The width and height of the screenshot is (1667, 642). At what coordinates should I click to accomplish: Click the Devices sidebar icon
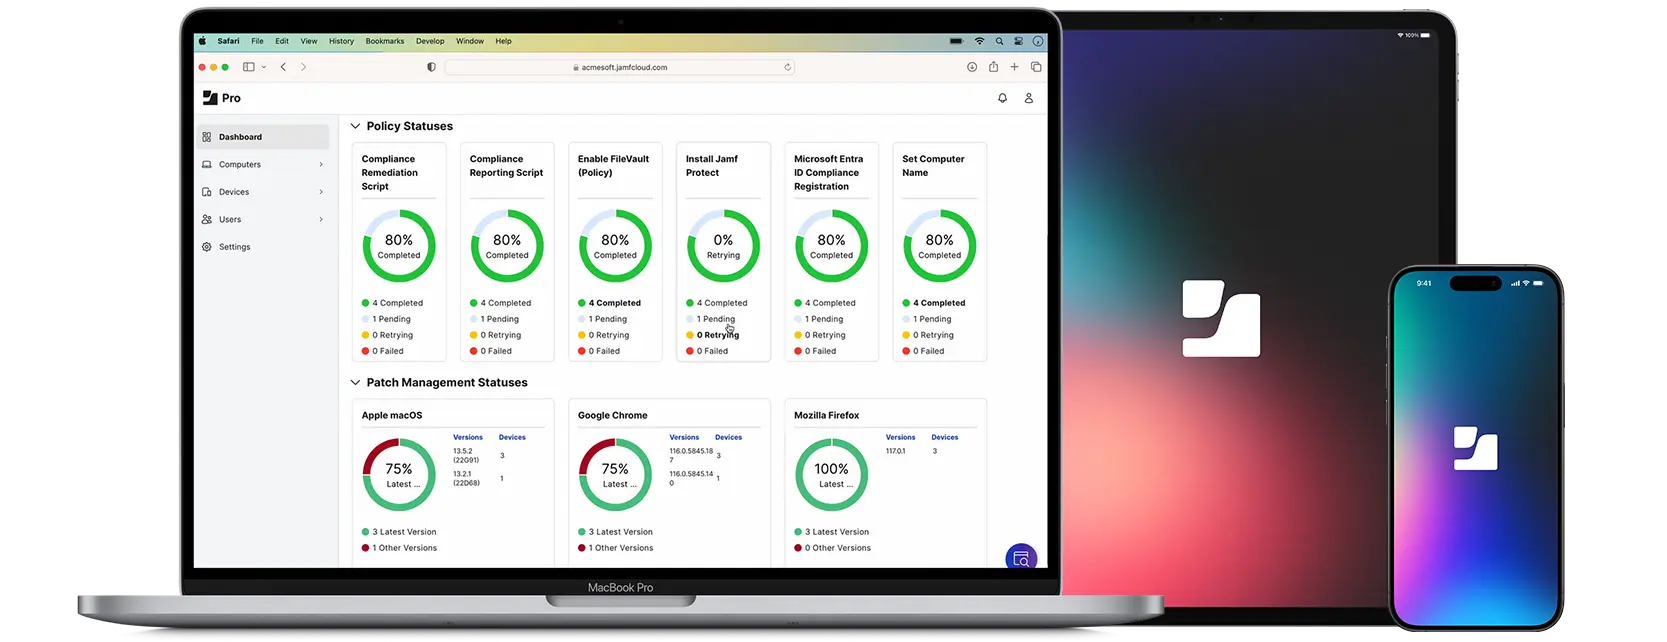pos(207,192)
